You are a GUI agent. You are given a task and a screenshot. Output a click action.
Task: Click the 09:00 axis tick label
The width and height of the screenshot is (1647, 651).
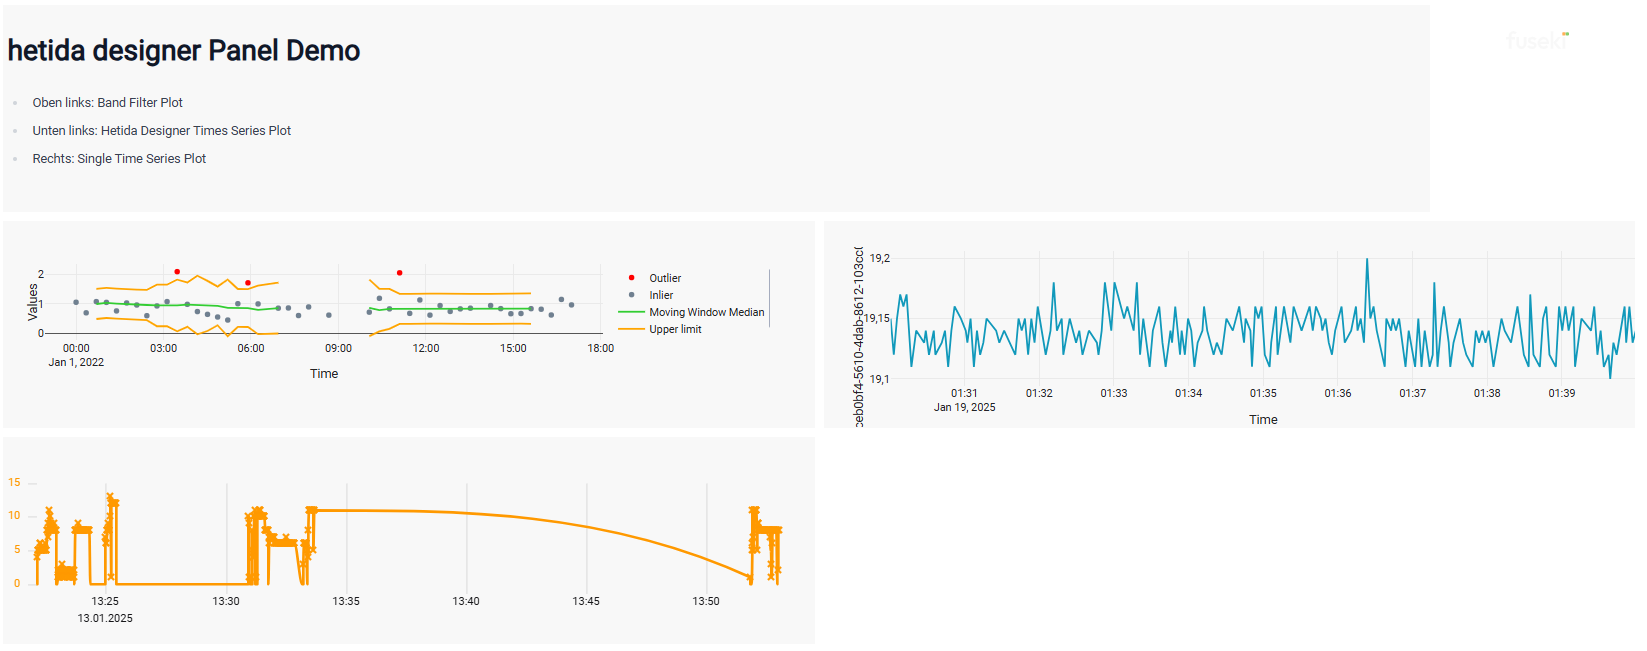click(x=339, y=349)
